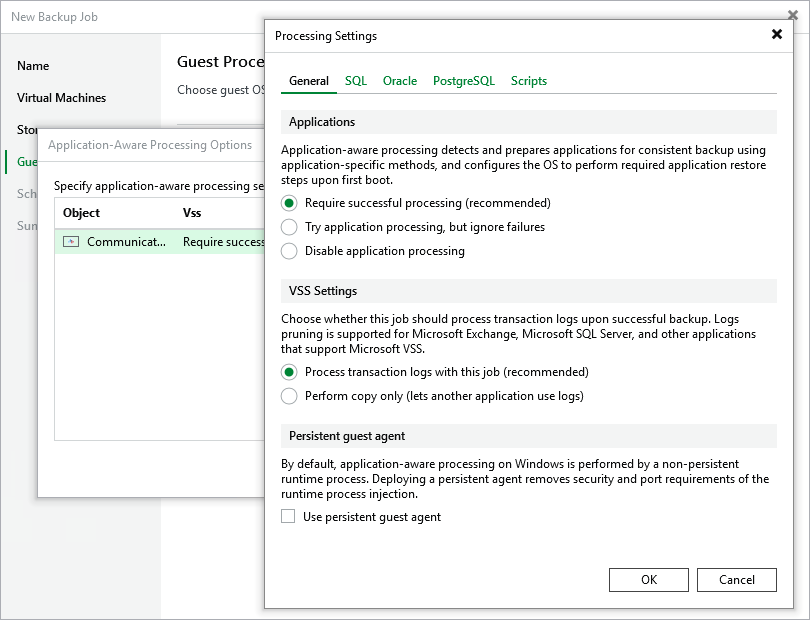Close the Processing Settings dialog

click(776, 34)
